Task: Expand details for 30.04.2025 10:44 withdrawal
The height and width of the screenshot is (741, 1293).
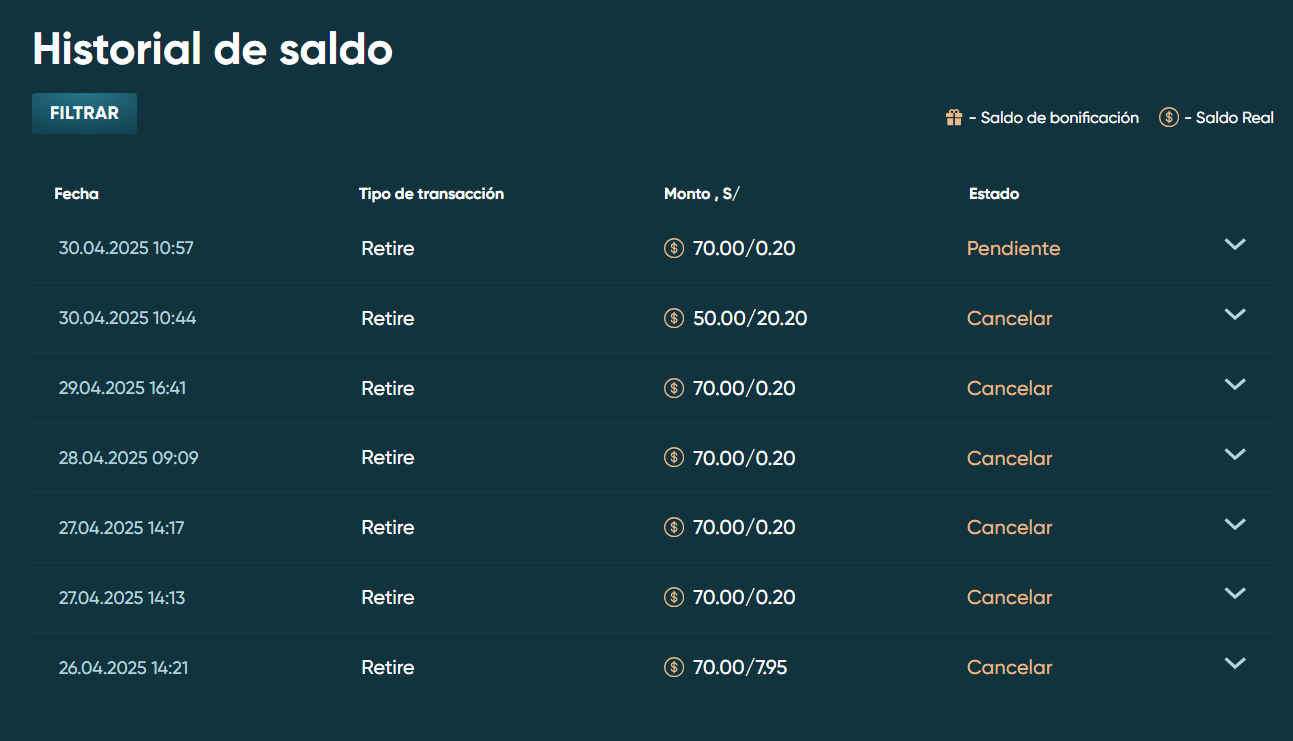Action: point(1235,314)
